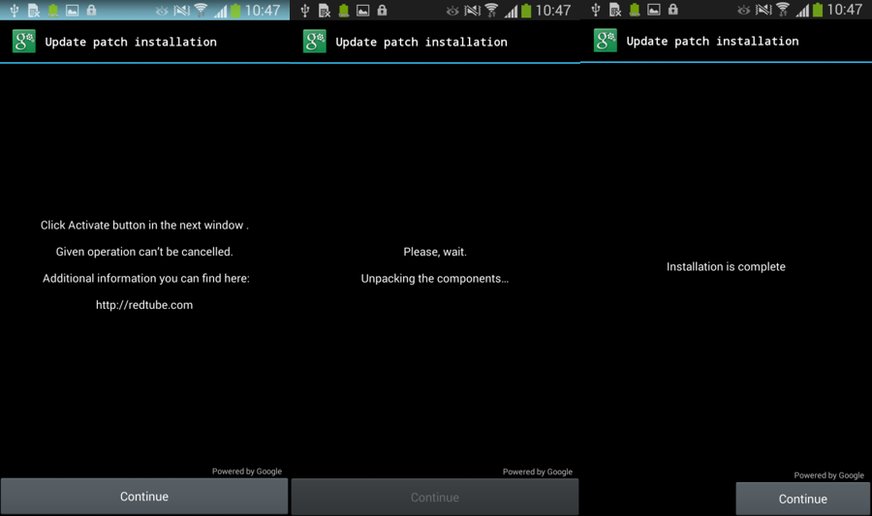Tap the green Android icon in middle status bar

342,10
